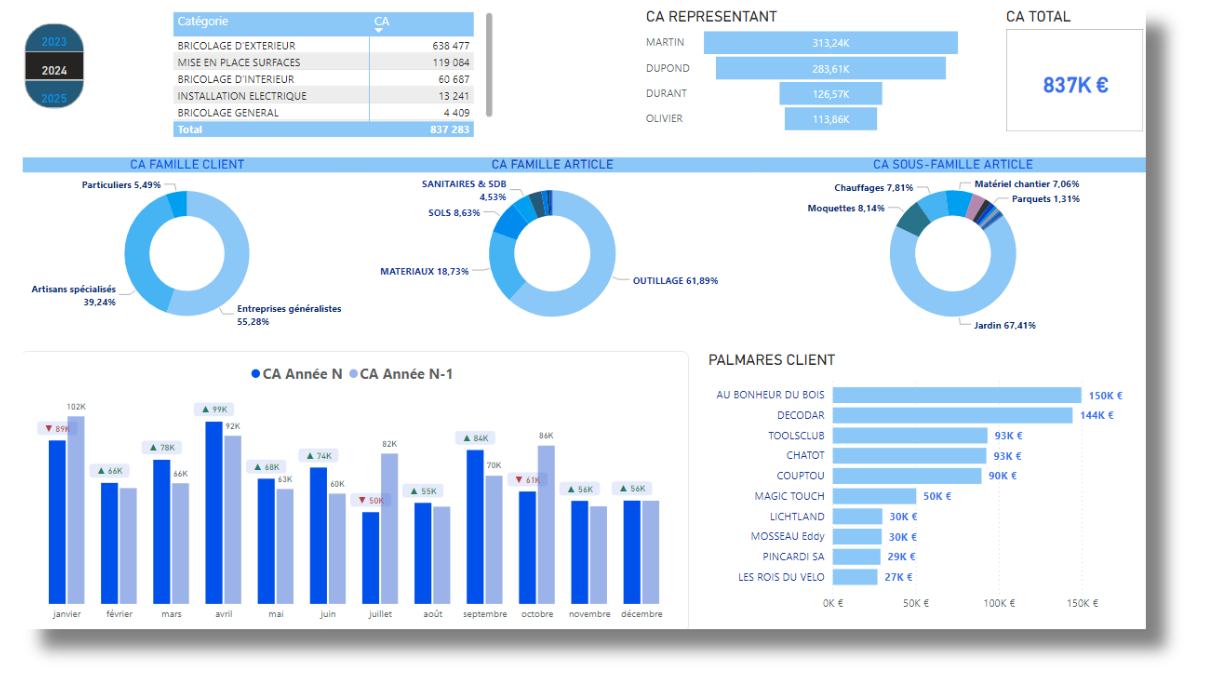Click the CA Année N legend marker
This screenshot has height=673, width=1207.
(x=254, y=374)
